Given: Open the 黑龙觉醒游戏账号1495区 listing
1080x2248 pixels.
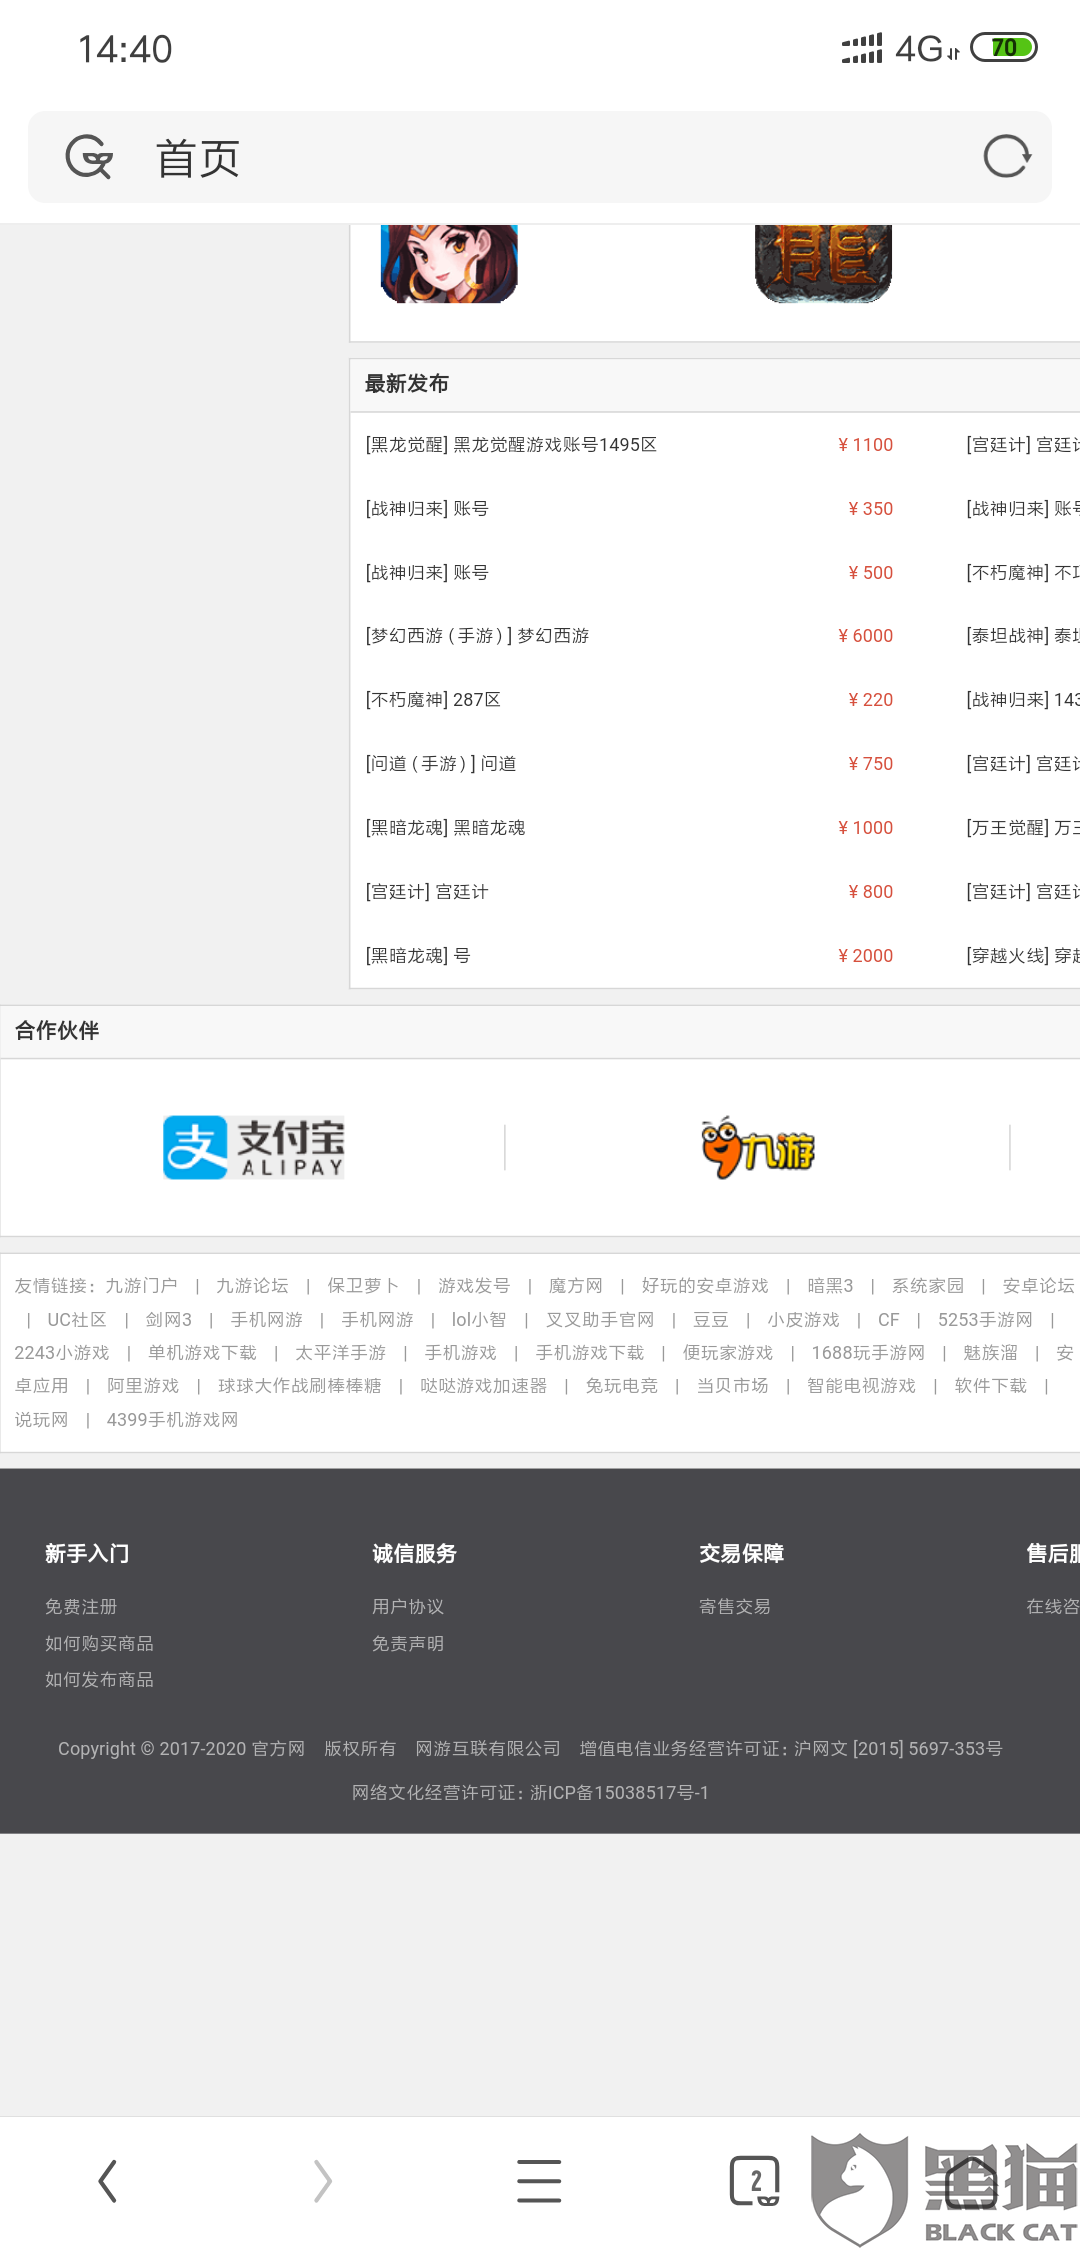Looking at the screenshot, I should point(511,445).
